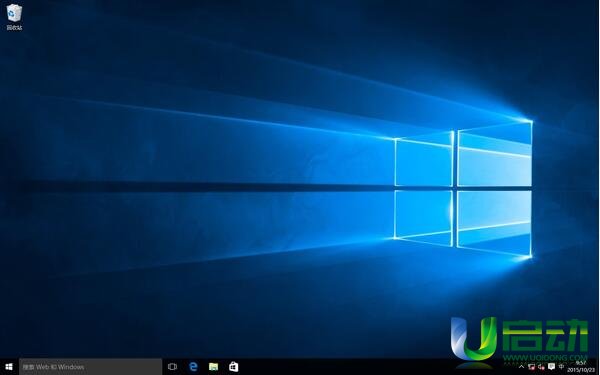Click the green U启动 logo watermark
This screenshot has width=600, height=375.
[519, 338]
